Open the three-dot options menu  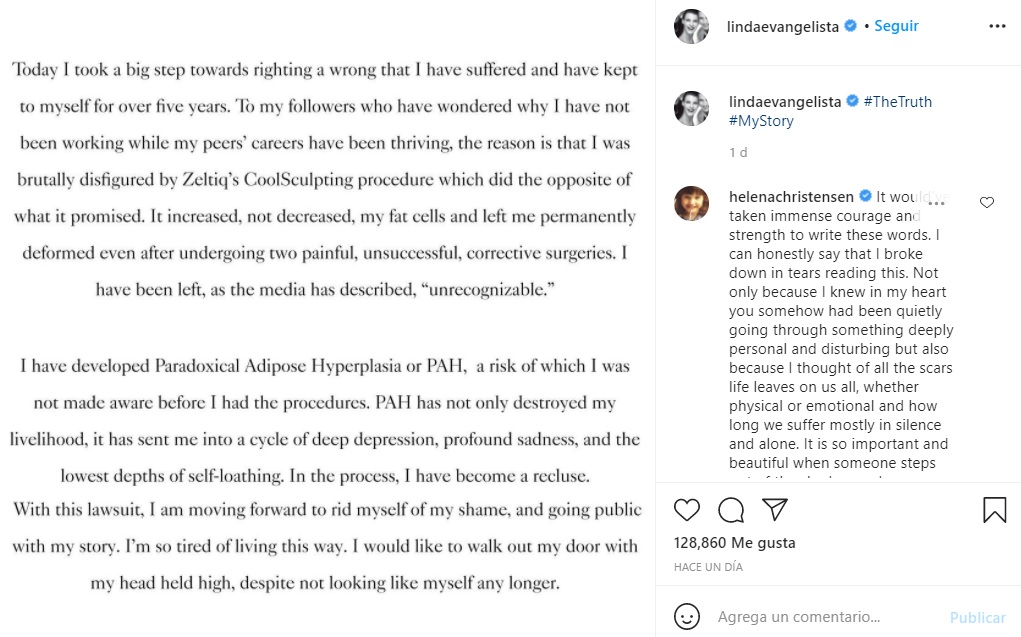pos(997,26)
